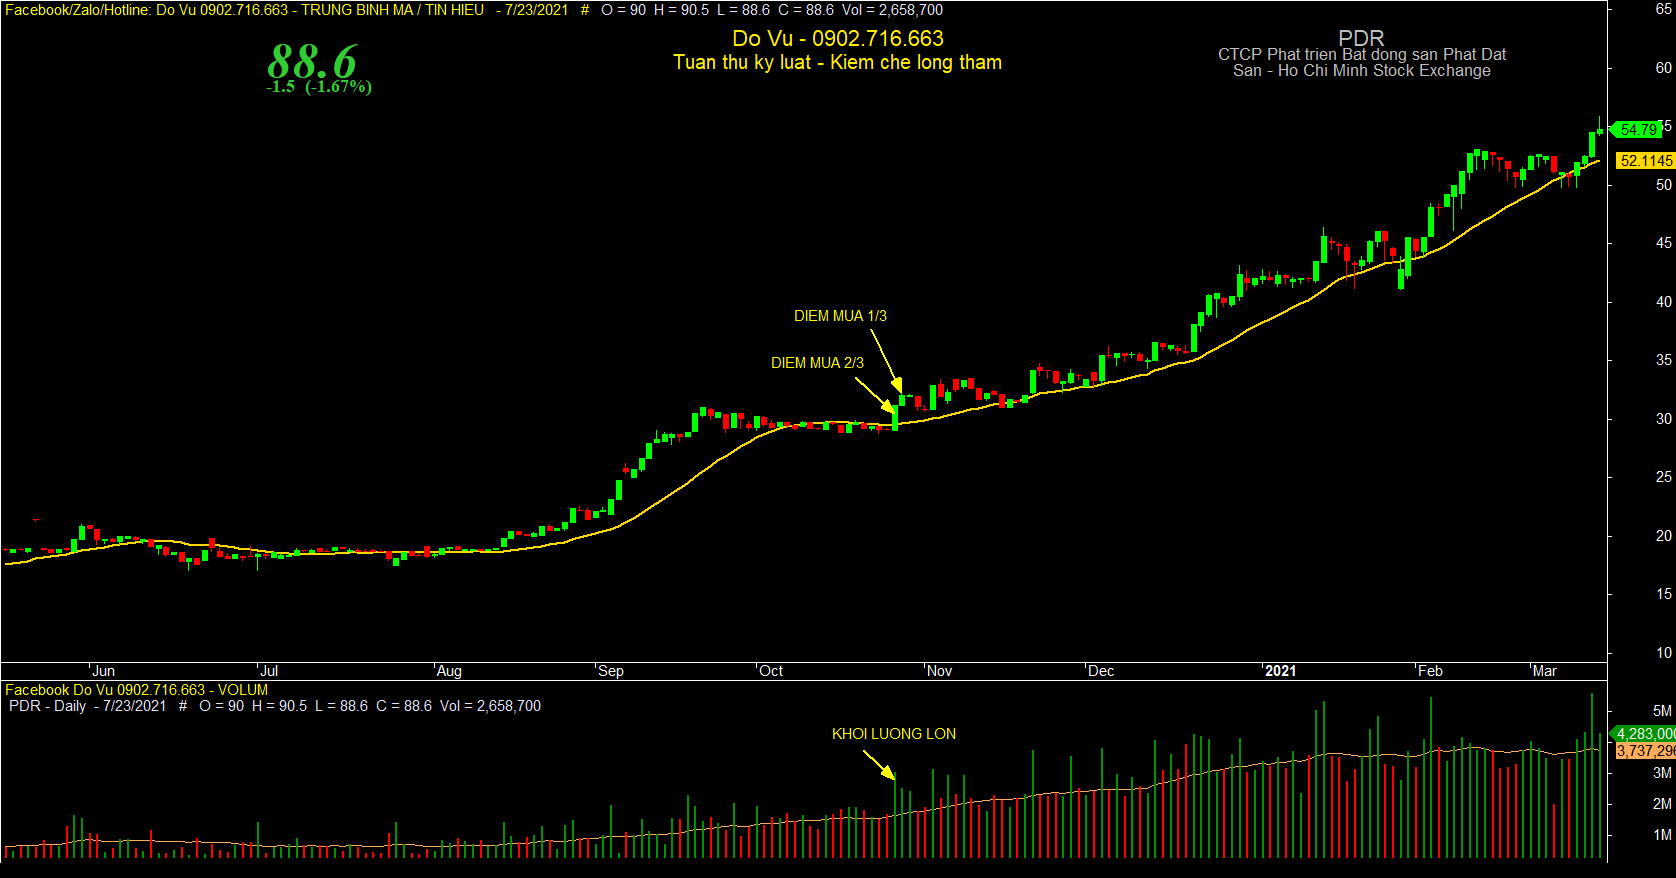Select the green 54.79 last price tag
The image size is (1676, 878).
[1639, 130]
